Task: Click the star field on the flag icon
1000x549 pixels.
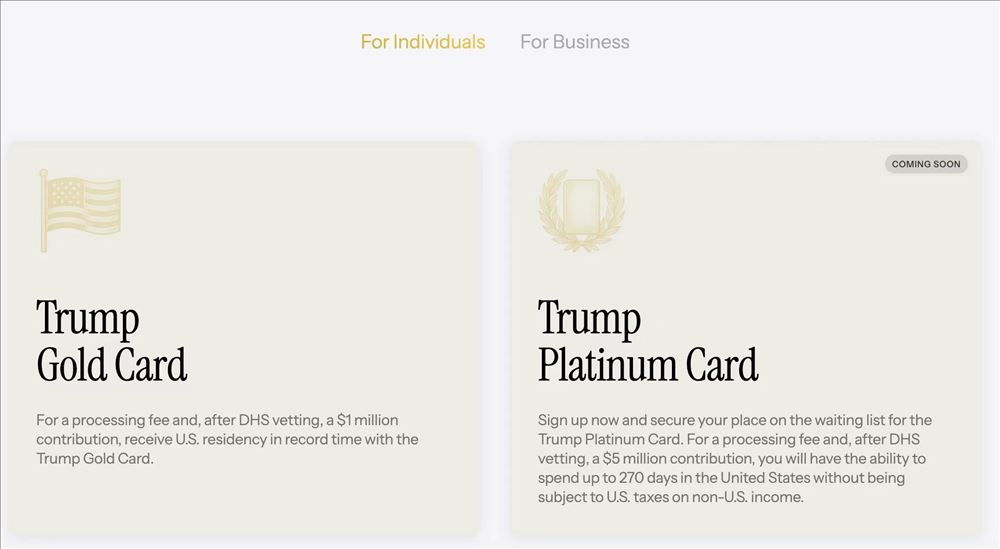Action: click(x=66, y=190)
